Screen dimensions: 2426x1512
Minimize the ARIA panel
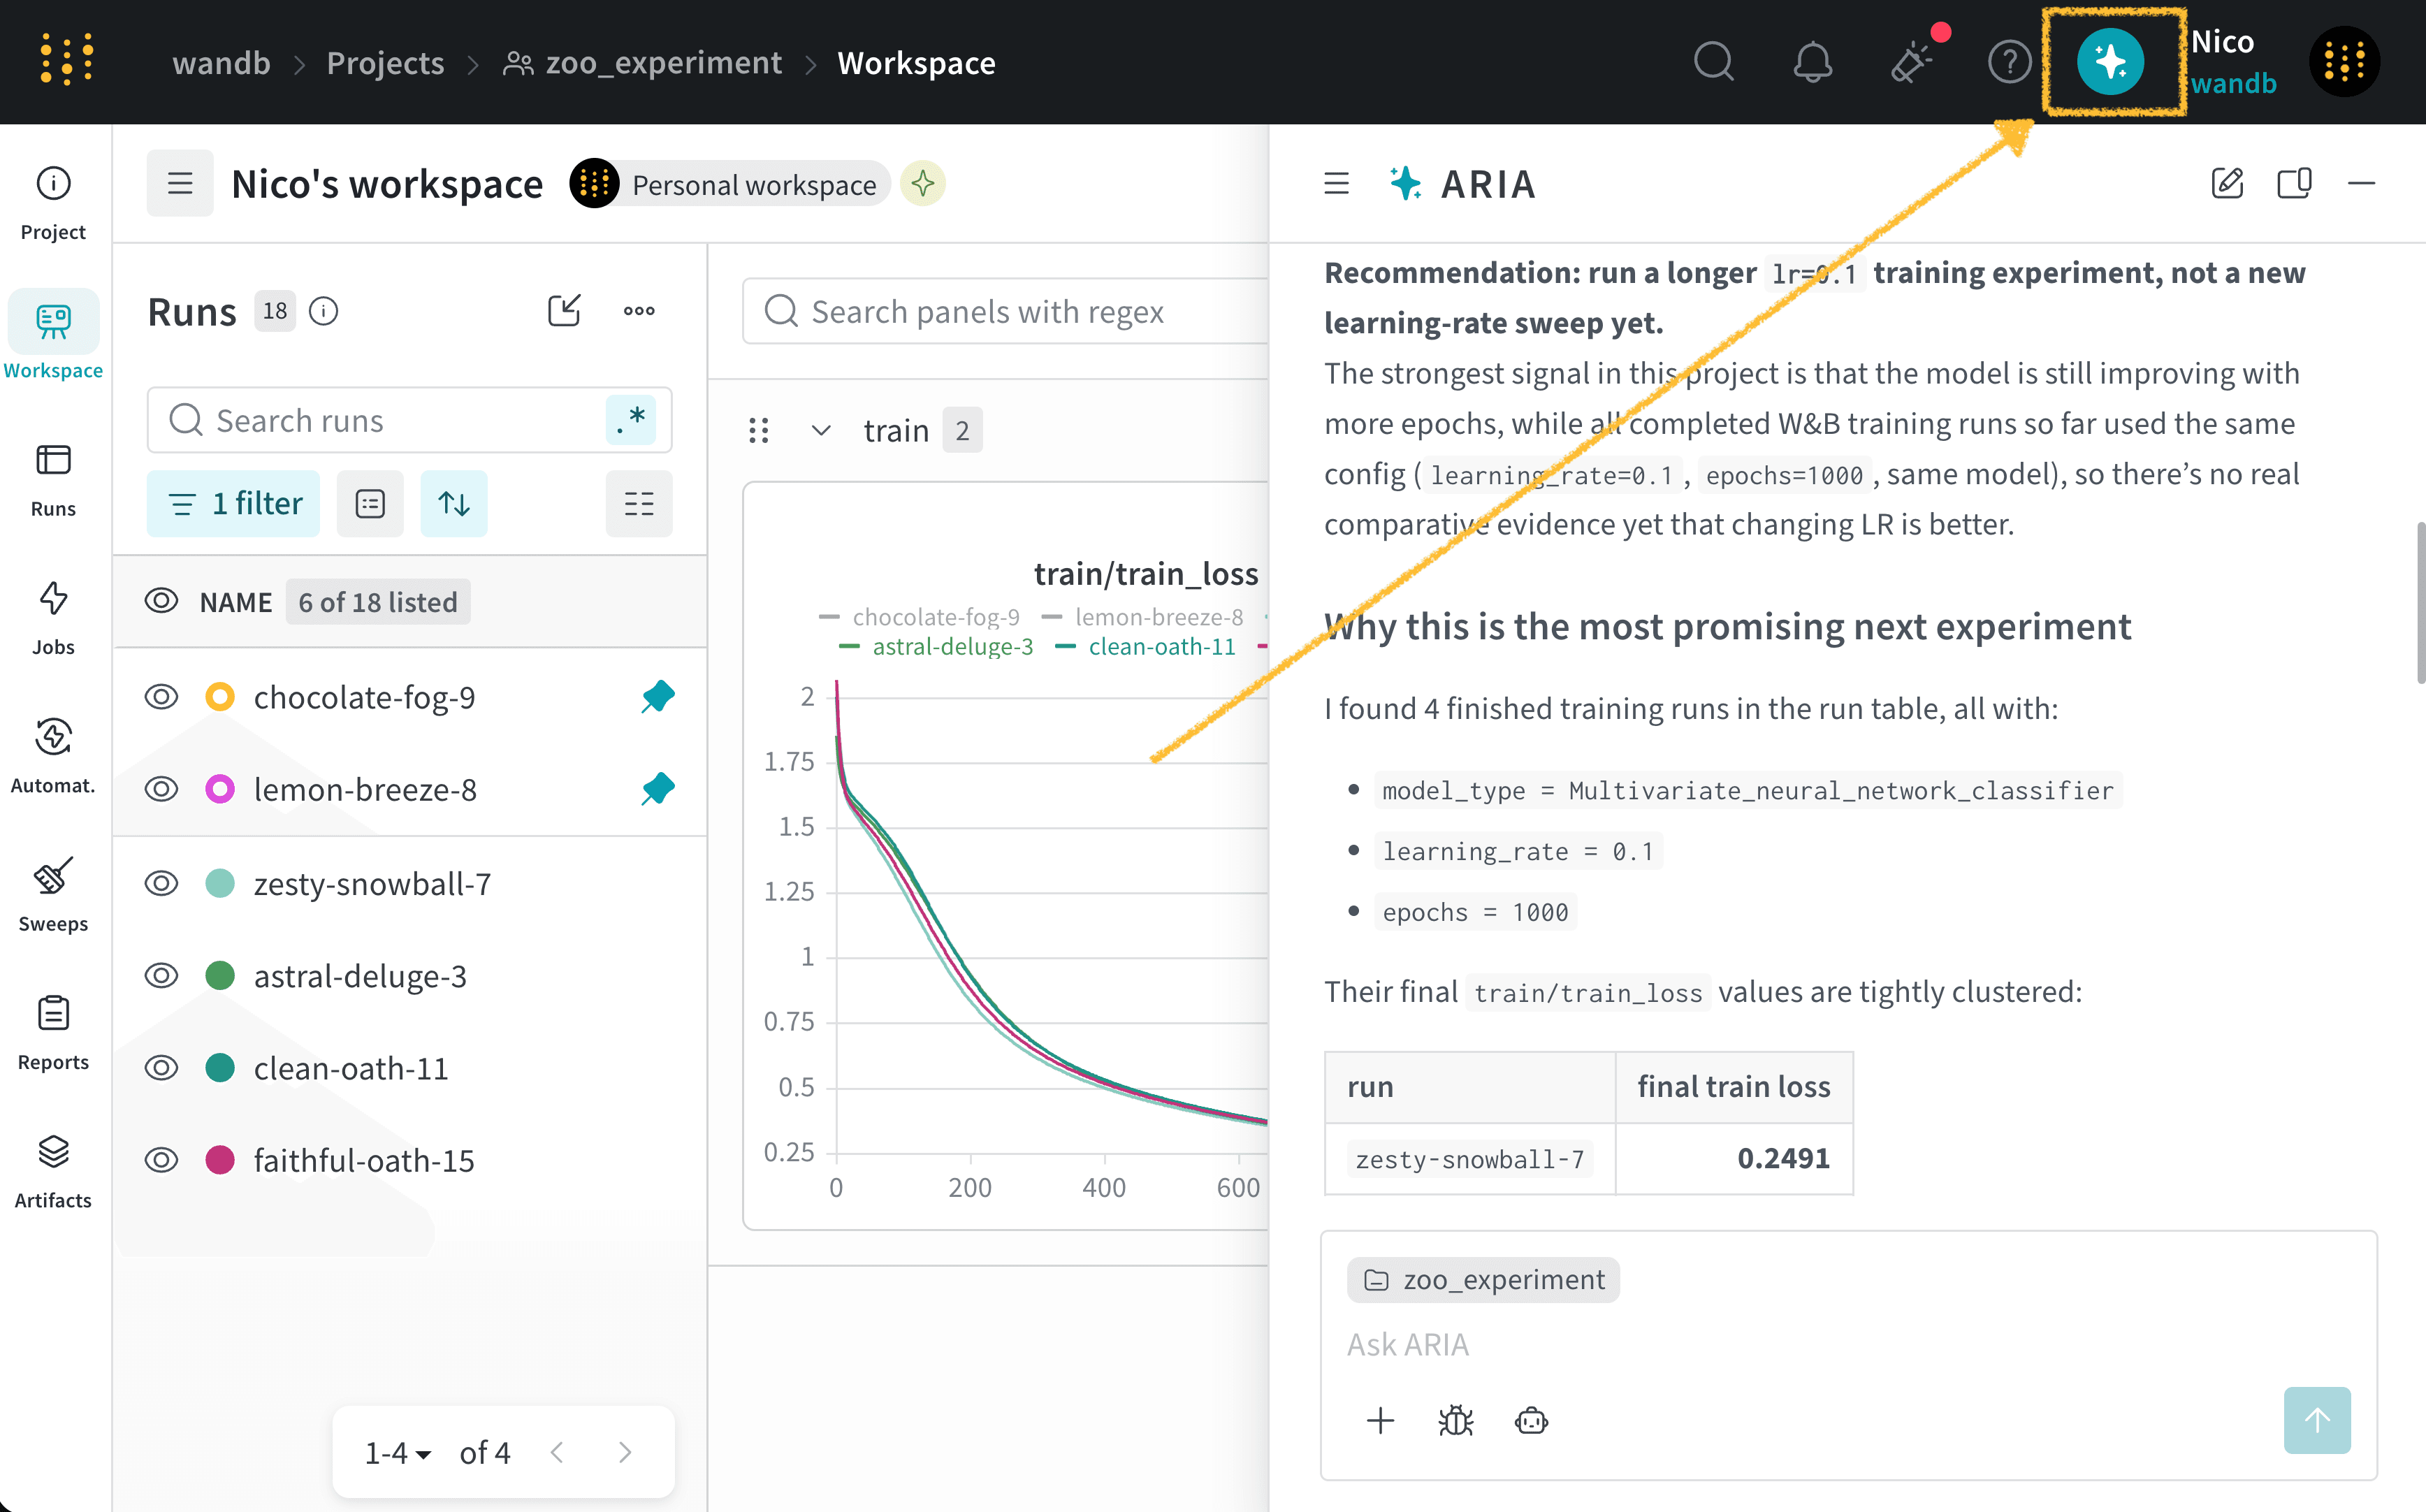[x=2361, y=184]
